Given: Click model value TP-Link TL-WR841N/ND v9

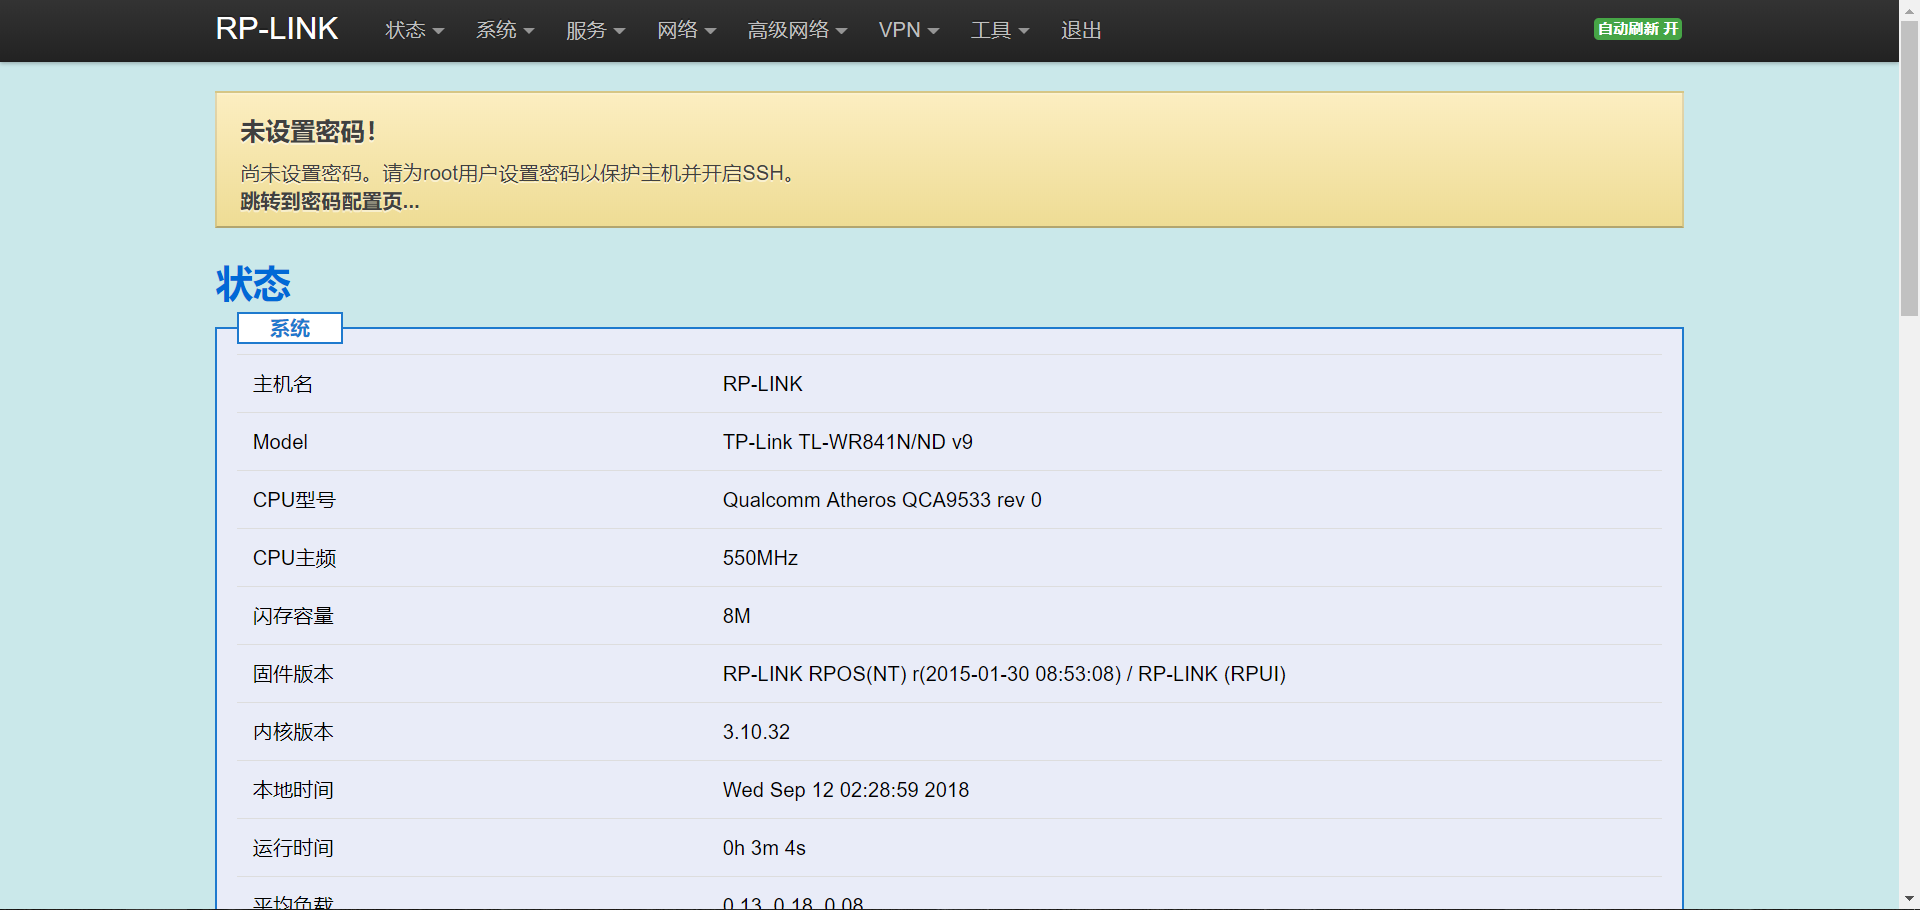Looking at the screenshot, I should coord(848,442).
